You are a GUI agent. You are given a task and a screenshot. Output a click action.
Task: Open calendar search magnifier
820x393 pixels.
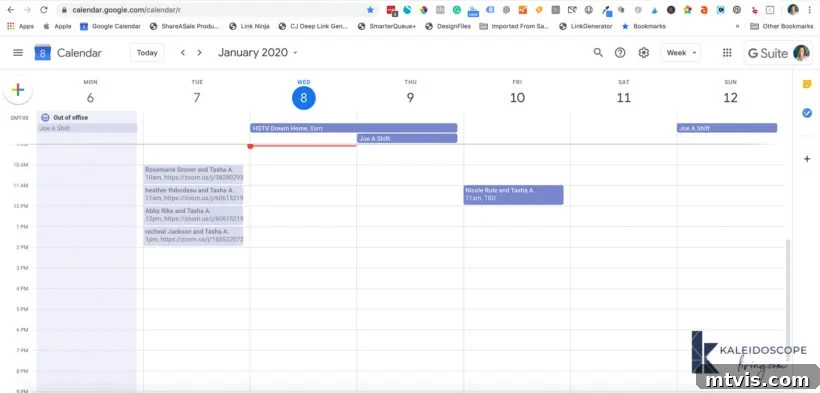point(598,52)
